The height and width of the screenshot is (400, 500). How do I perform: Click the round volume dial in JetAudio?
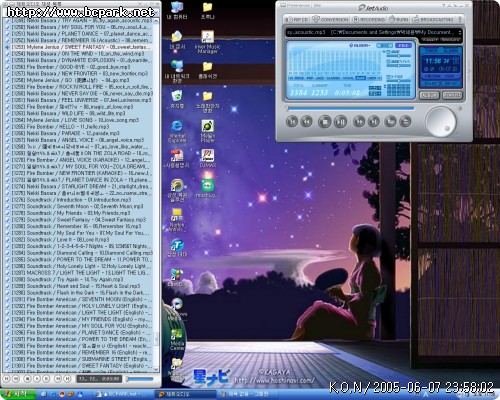[440, 122]
